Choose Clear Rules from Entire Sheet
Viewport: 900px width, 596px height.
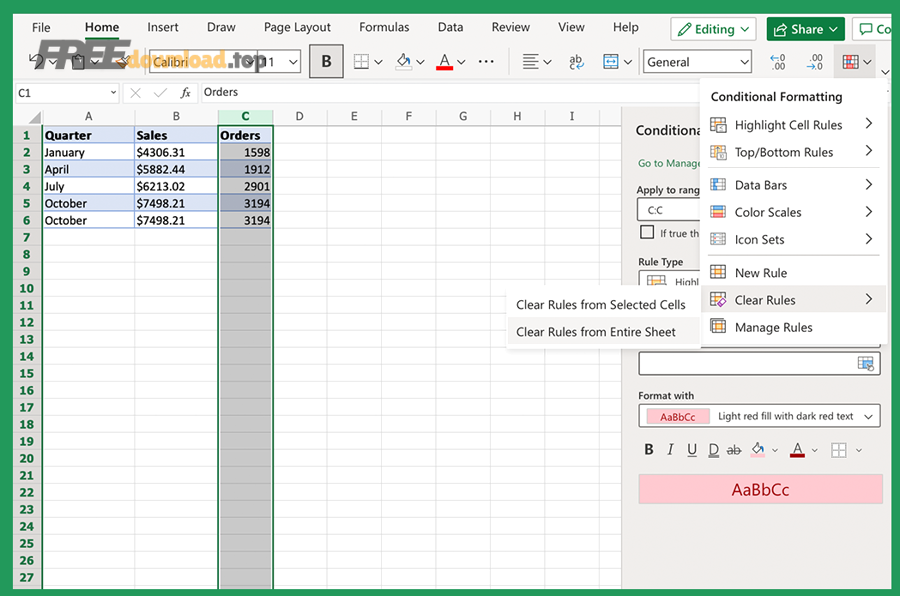[603, 332]
